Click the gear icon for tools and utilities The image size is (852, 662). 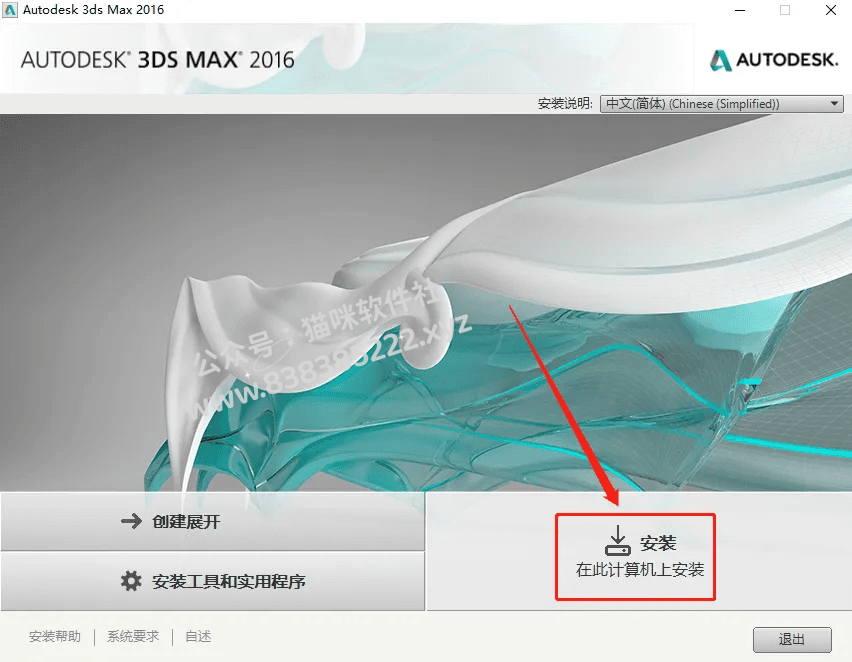click(131, 580)
